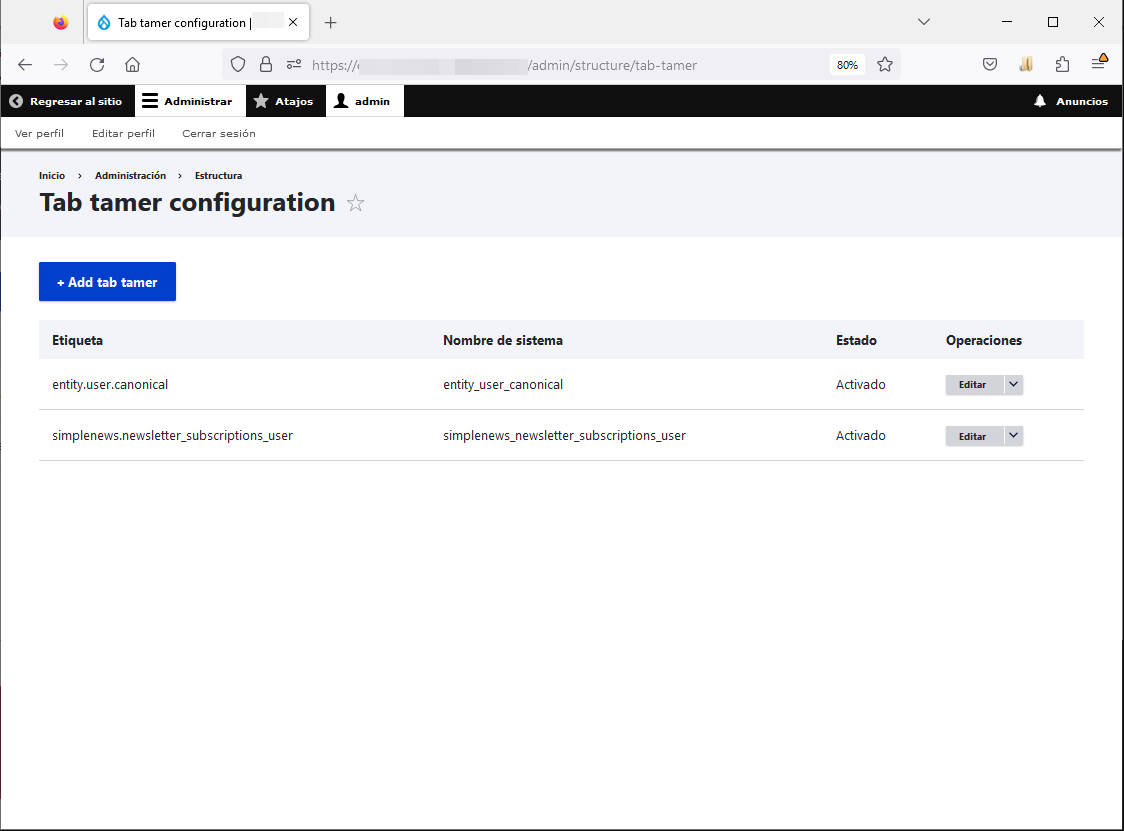Click Etiqueta column header

pyautogui.click(x=77, y=341)
